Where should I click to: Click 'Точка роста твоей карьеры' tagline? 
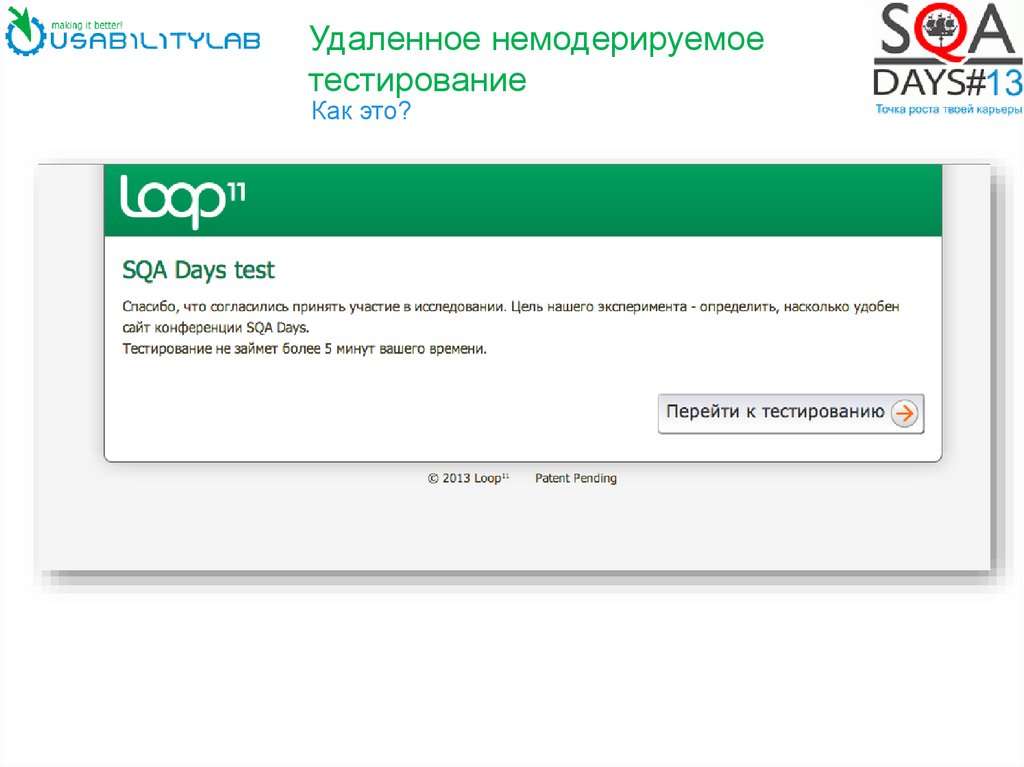[948, 109]
